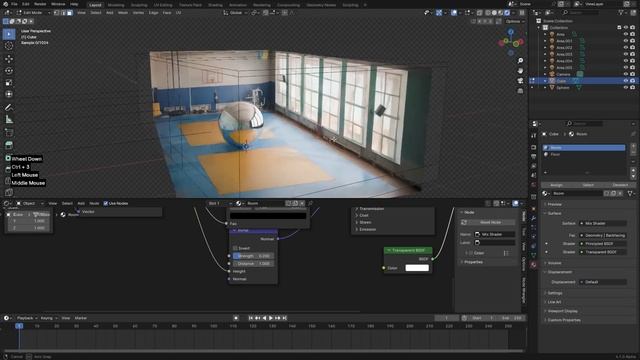Open the Modifiers wrench properties tab
Screen dimensions: 640x360
pyautogui.click(x=533, y=218)
